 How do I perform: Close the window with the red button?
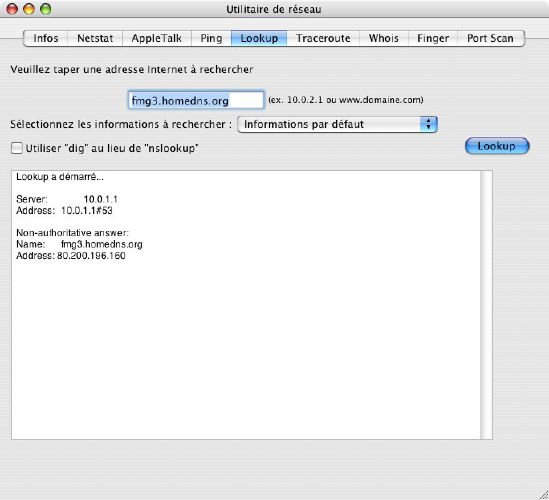point(12,9)
